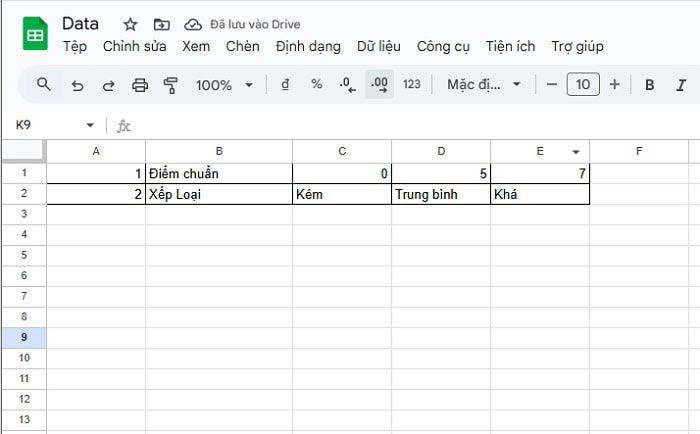700x434 pixels.
Task: Click the print icon
Action: pos(140,85)
